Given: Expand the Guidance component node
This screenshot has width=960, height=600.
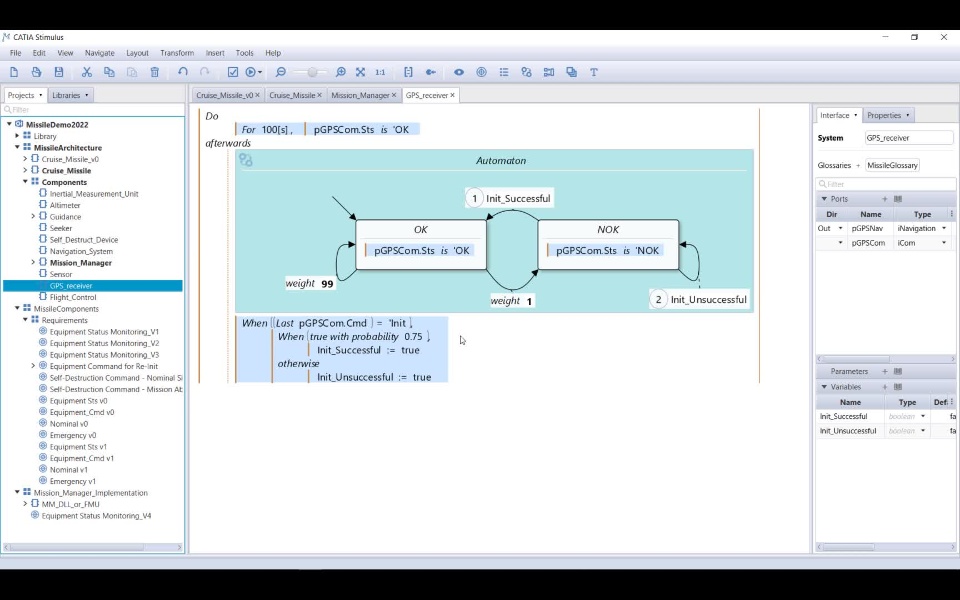Looking at the screenshot, I should (x=33, y=217).
